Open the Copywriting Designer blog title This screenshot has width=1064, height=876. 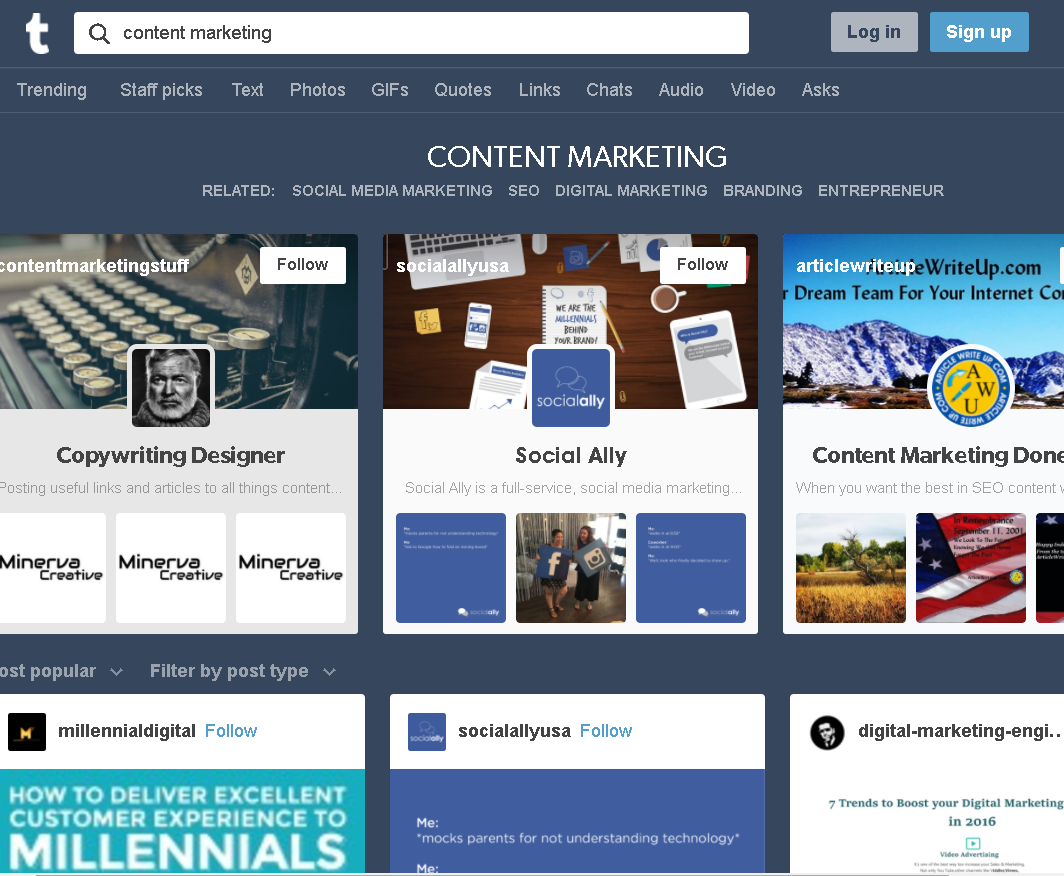[x=170, y=455]
